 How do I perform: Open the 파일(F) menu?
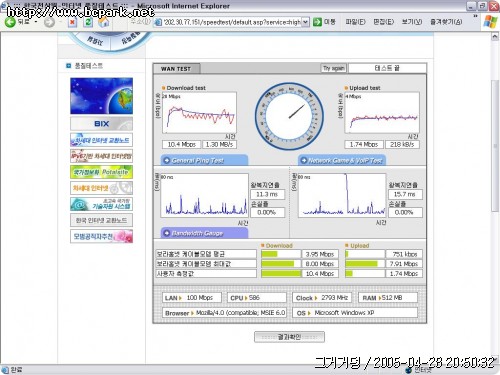pos(355,22)
